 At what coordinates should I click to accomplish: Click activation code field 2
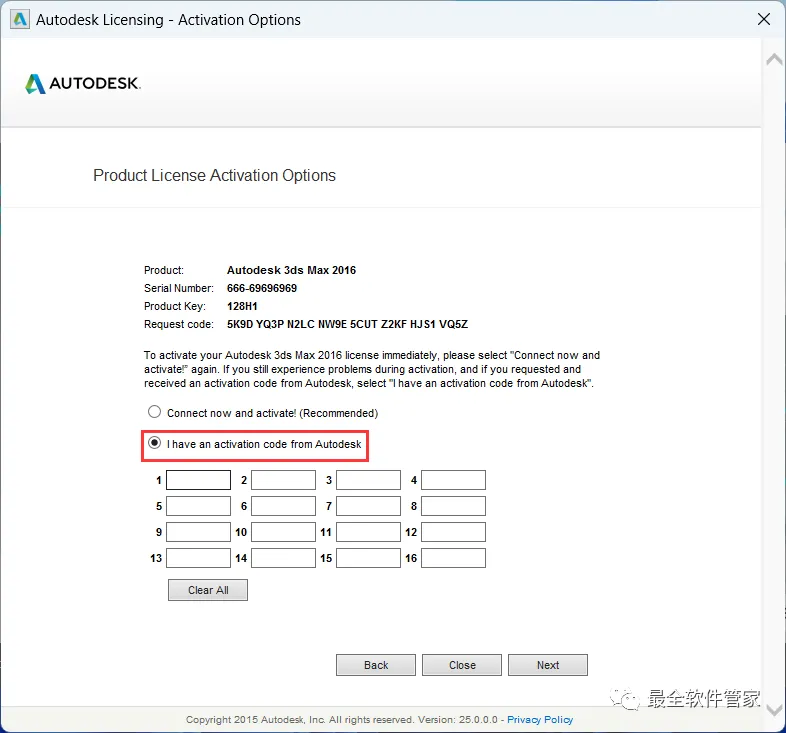pyautogui.click(x=283, y=480)
